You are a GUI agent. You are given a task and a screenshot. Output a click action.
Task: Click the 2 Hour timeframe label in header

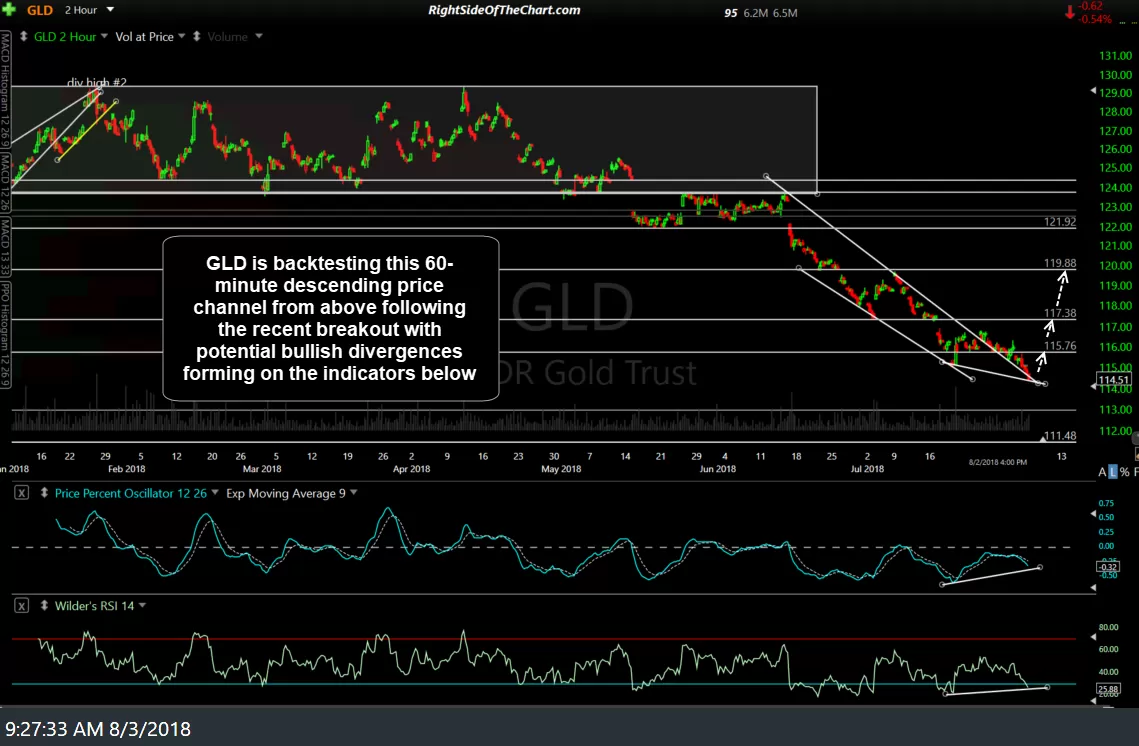[81, 10]
